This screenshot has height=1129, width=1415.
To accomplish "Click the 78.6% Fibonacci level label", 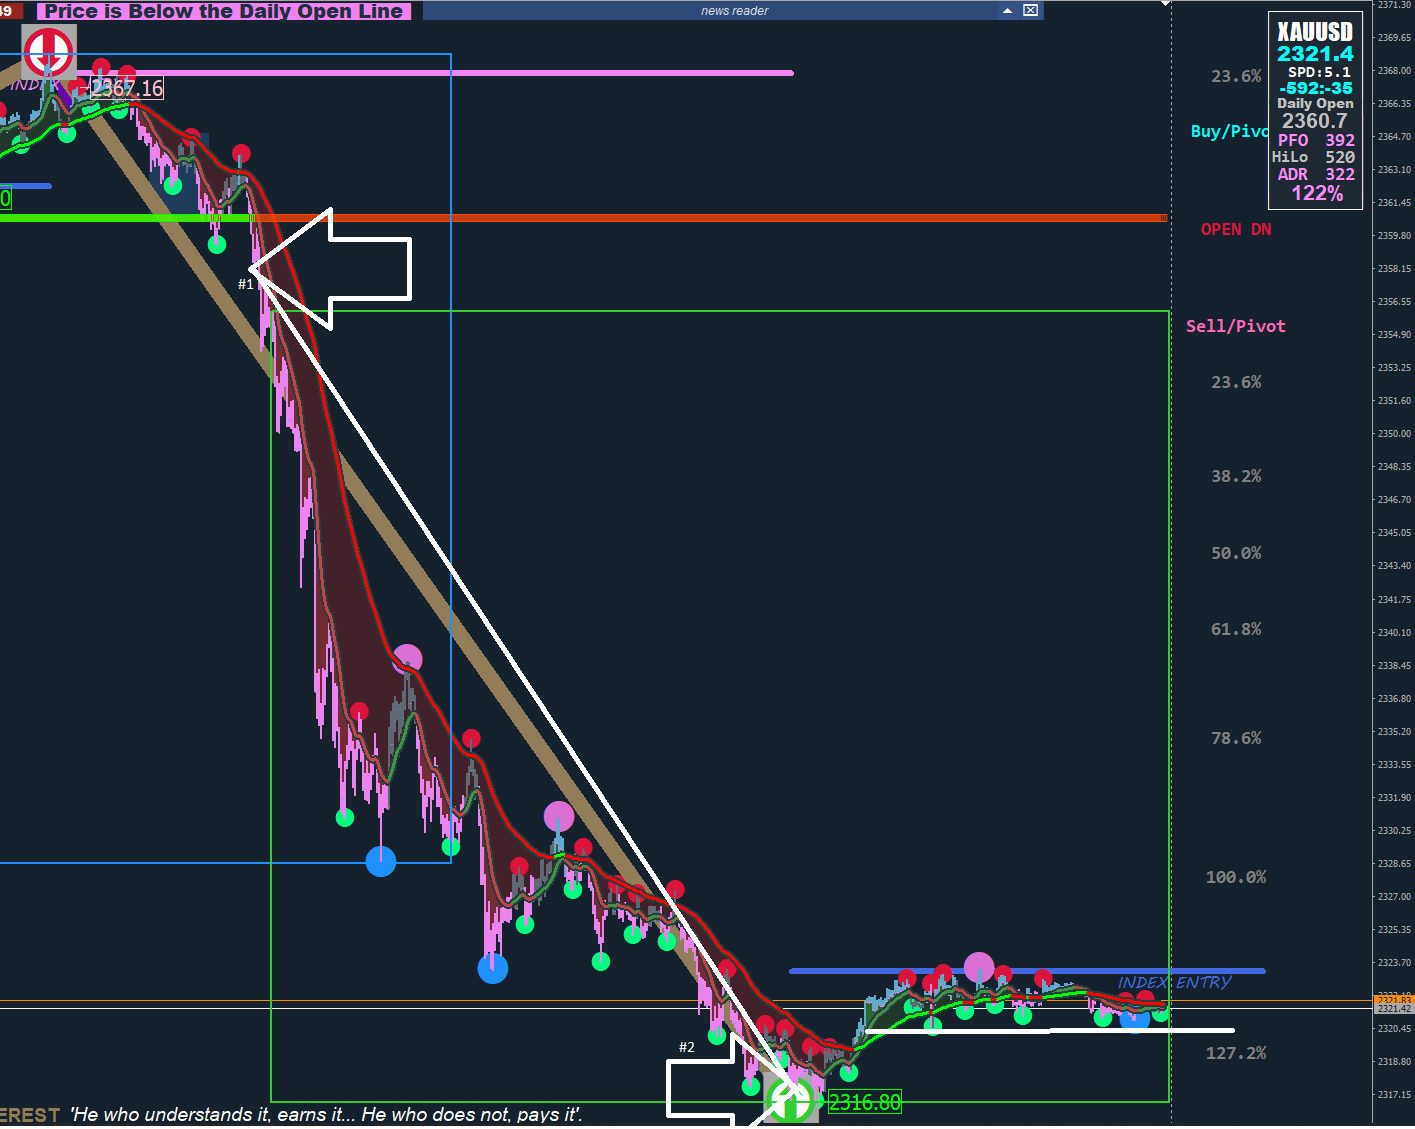I will (1236, 738).
